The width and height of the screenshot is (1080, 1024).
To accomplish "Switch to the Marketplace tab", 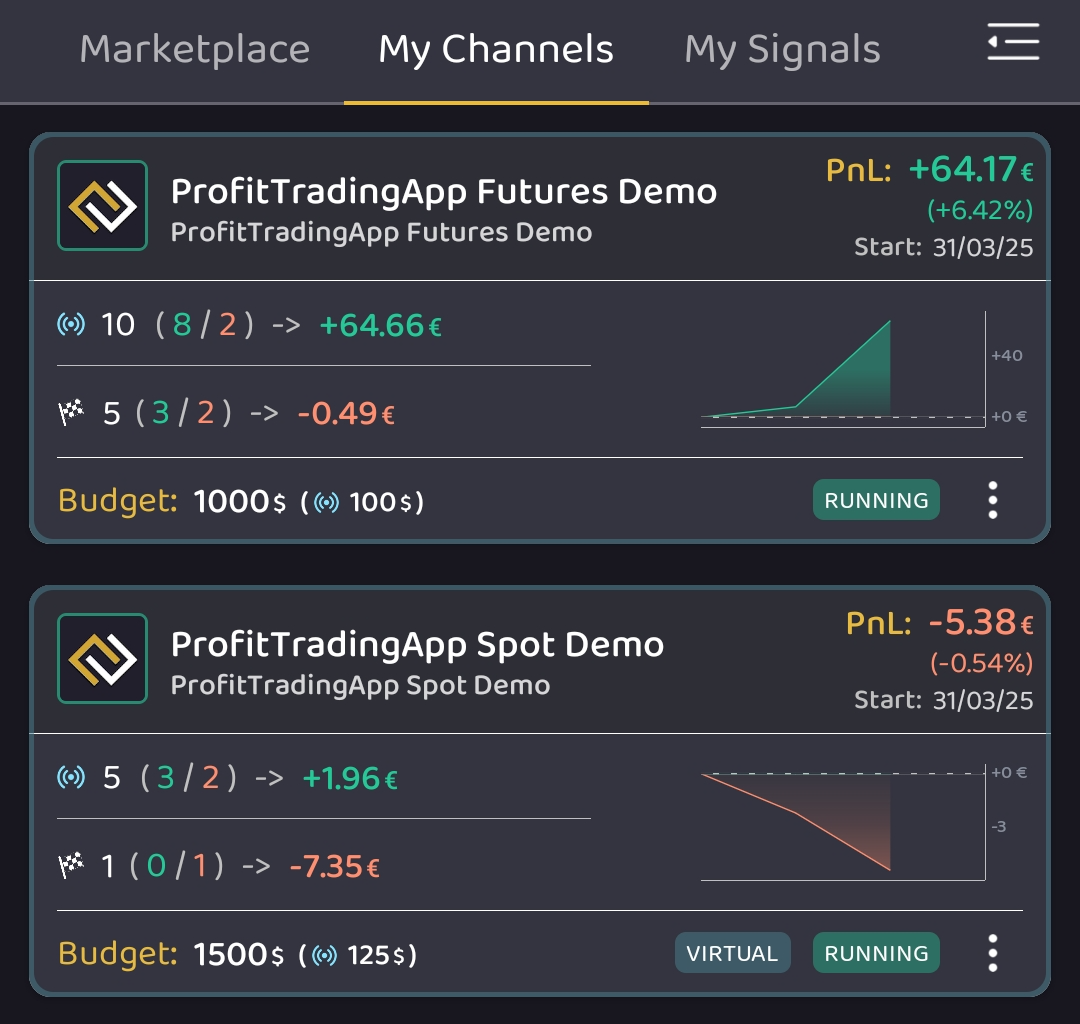I will tap(195, 48).
